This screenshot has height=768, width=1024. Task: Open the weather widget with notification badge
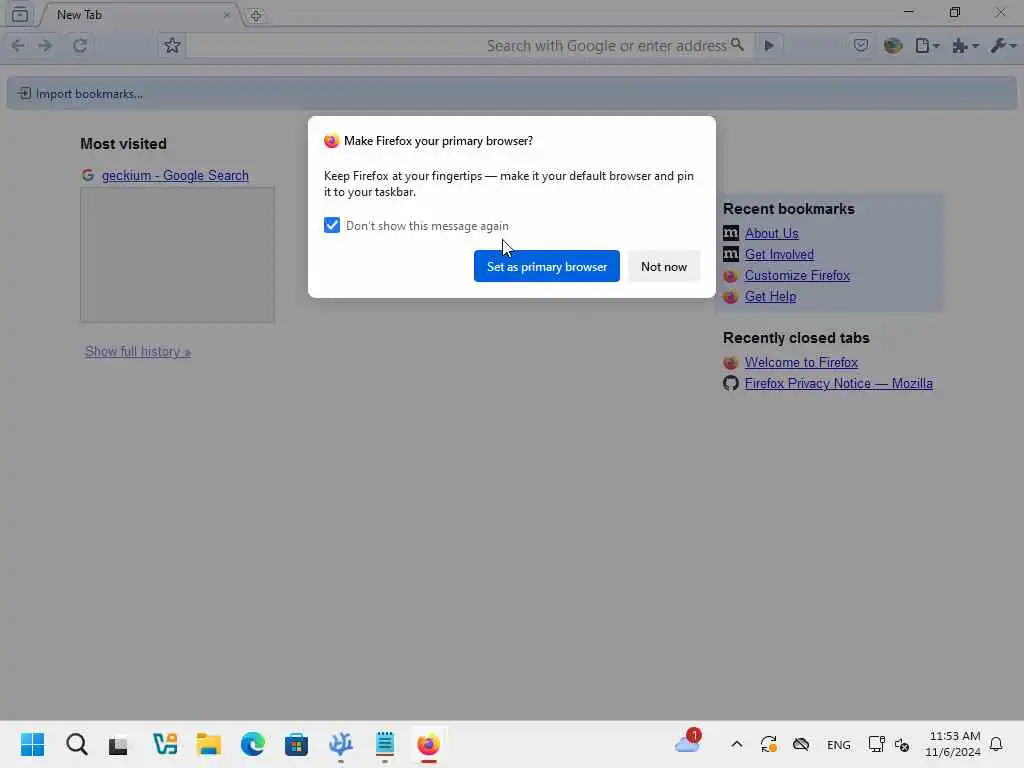pyautogui.click(x=688, y=742)
